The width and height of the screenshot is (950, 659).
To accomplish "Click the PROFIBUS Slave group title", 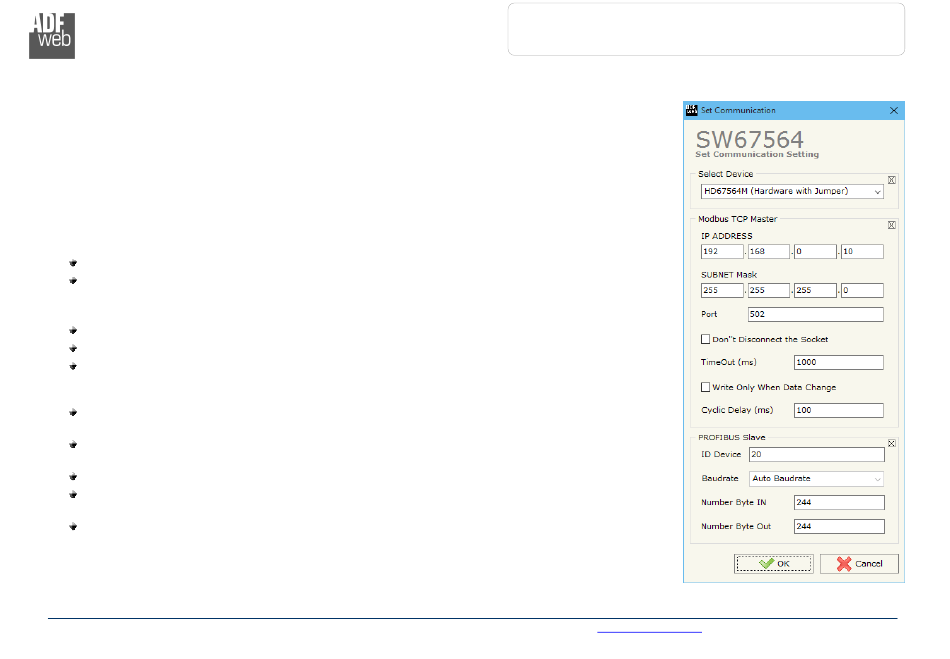I will [x=732, y=437].
